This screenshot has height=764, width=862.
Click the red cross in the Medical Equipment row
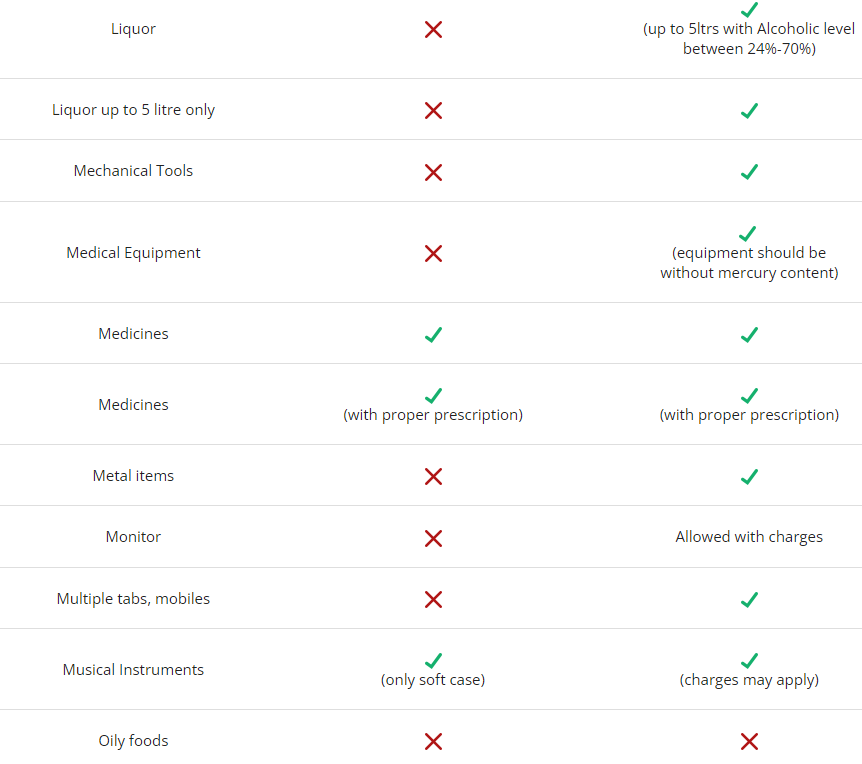(433, 254)
